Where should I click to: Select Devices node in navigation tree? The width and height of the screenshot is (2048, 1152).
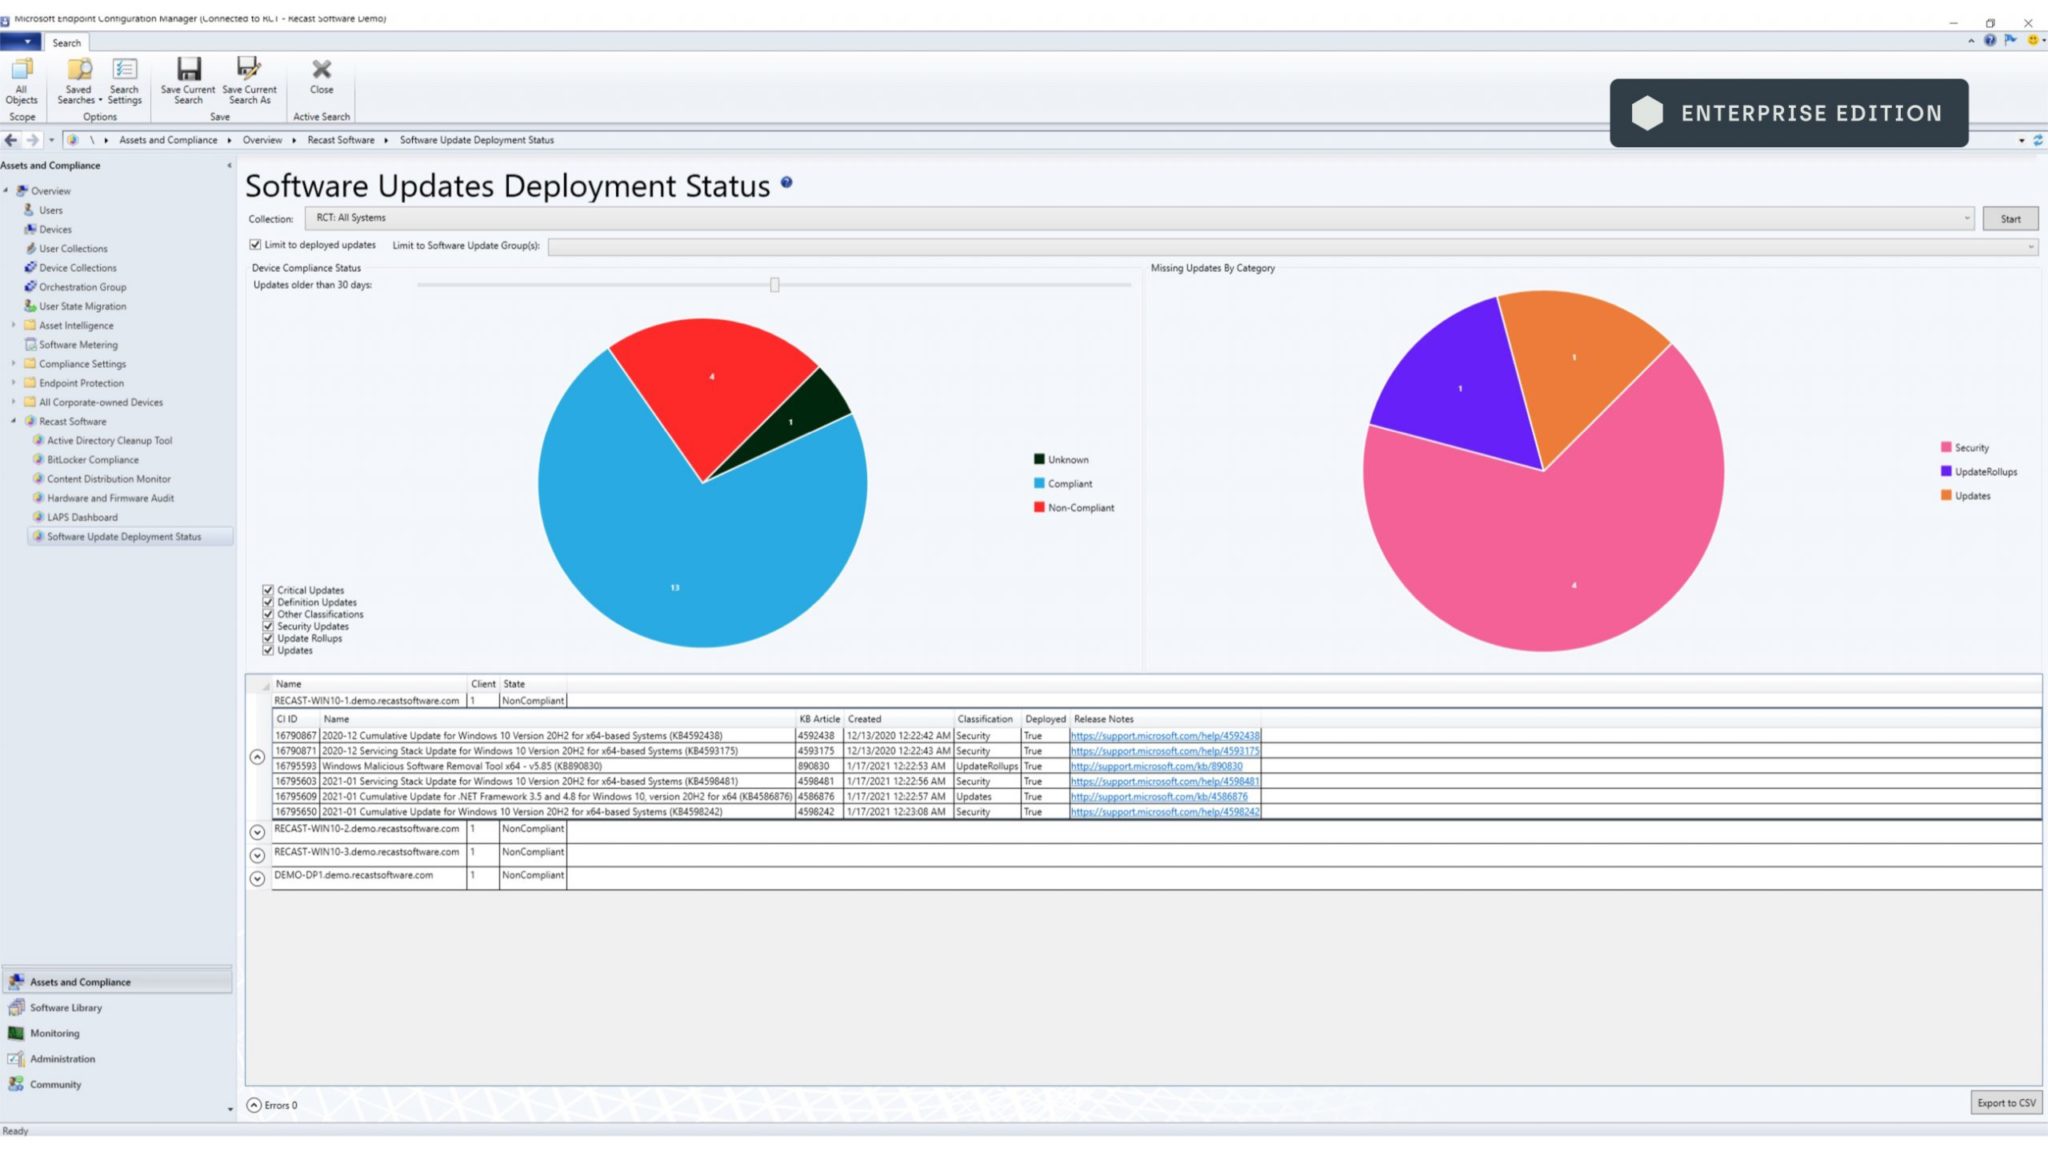pyautogui.click(x=55, y=229)
